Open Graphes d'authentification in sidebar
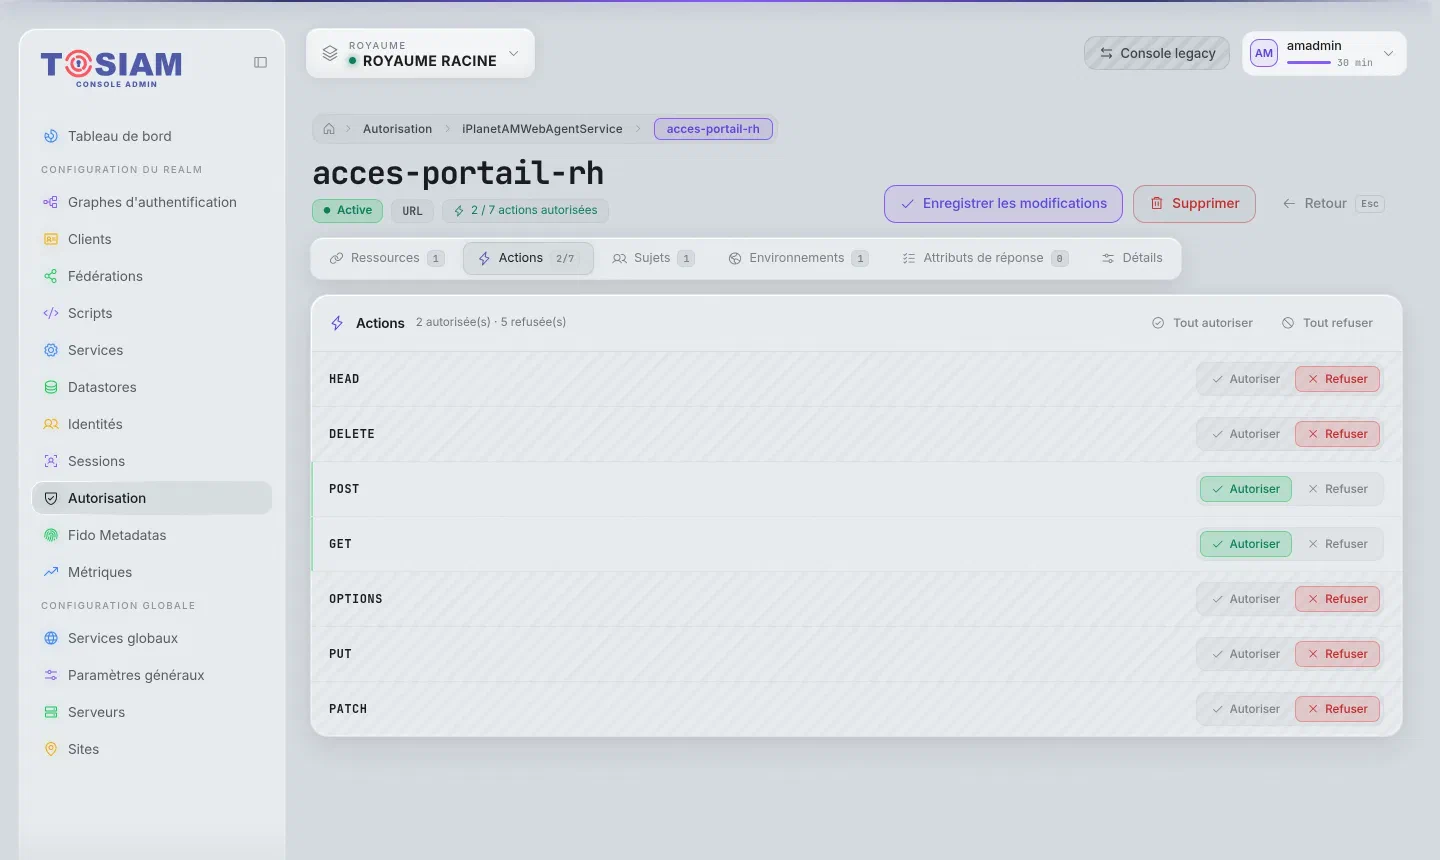Image resolution: width=1440 pixels, height=860 pixels. (152, 202)
